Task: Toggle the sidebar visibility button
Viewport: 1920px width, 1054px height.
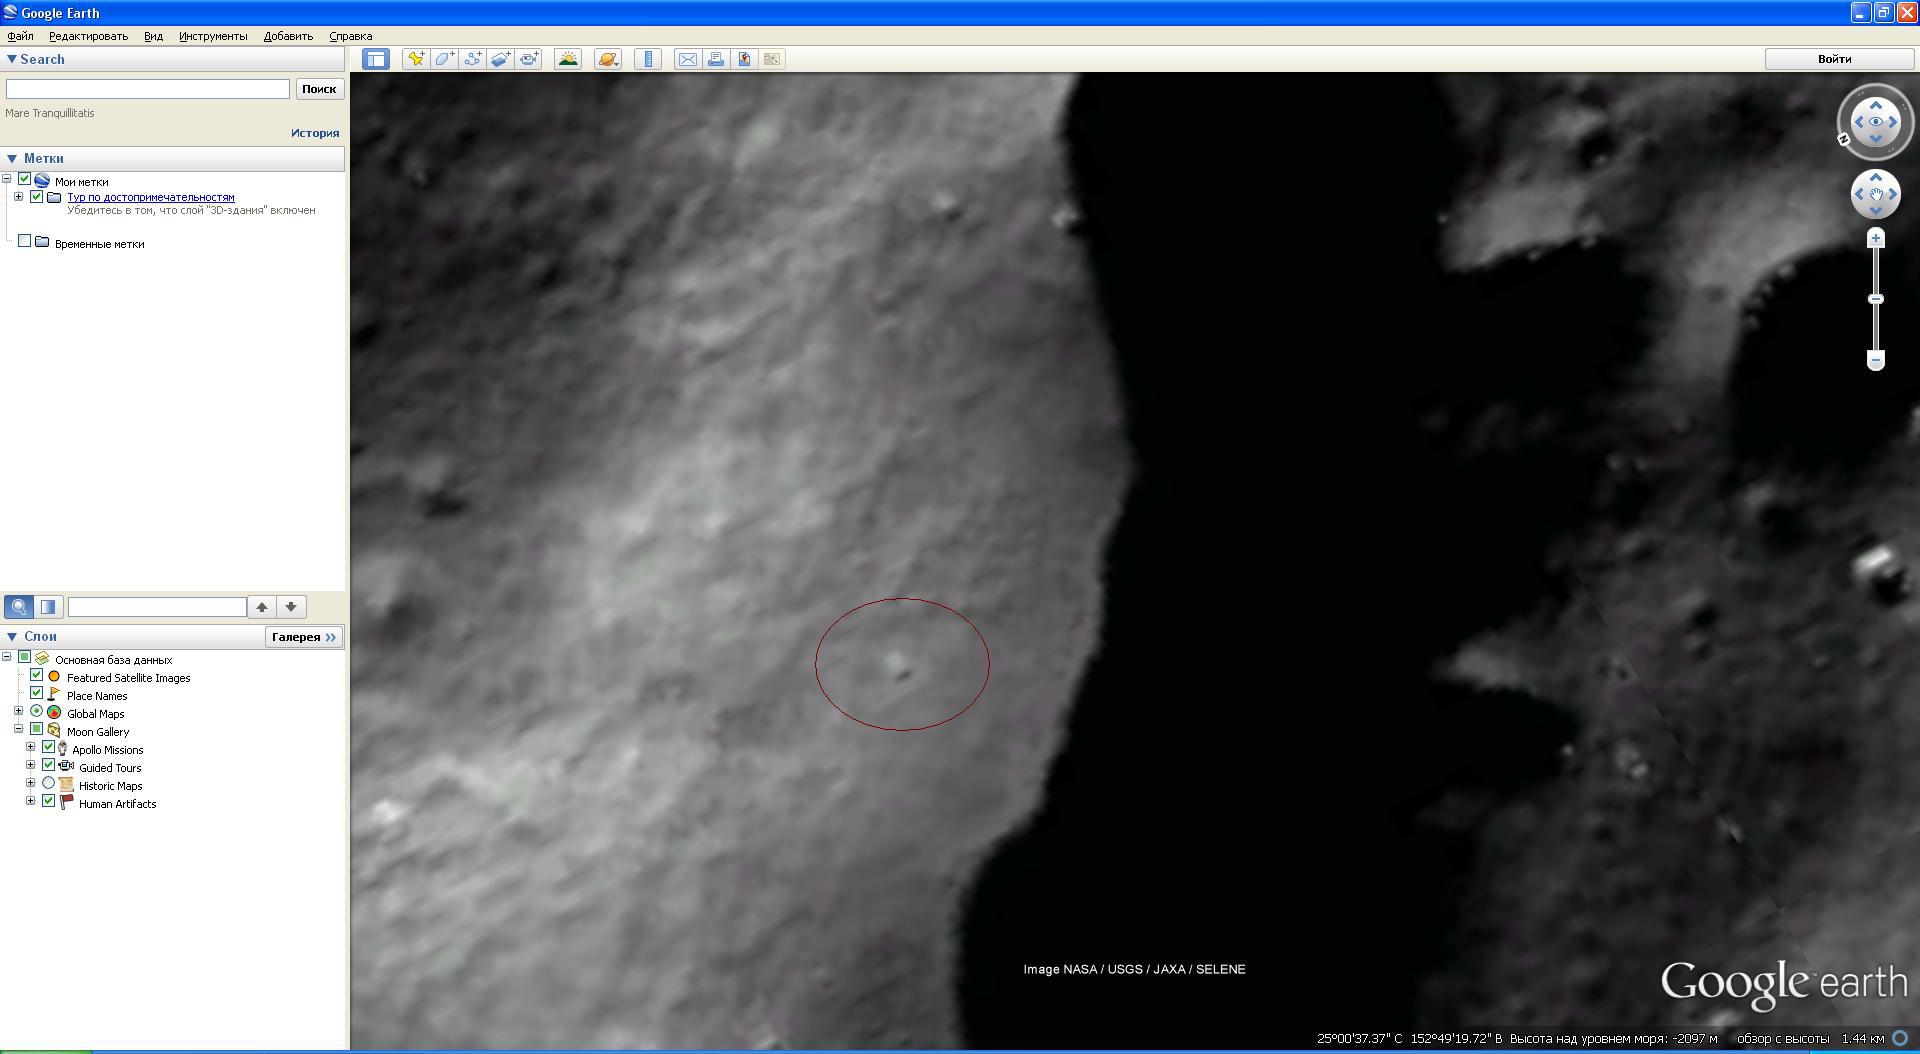Action: [x=376, y=59]
